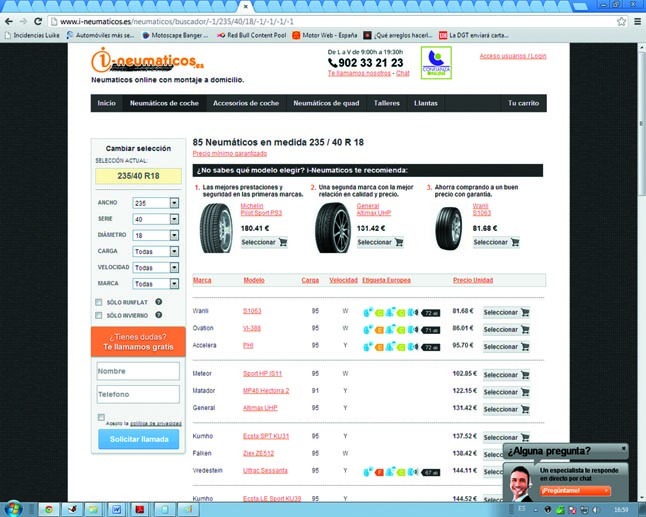
Task: Open the Inicio menu item
Action: (x=107, y=103)
